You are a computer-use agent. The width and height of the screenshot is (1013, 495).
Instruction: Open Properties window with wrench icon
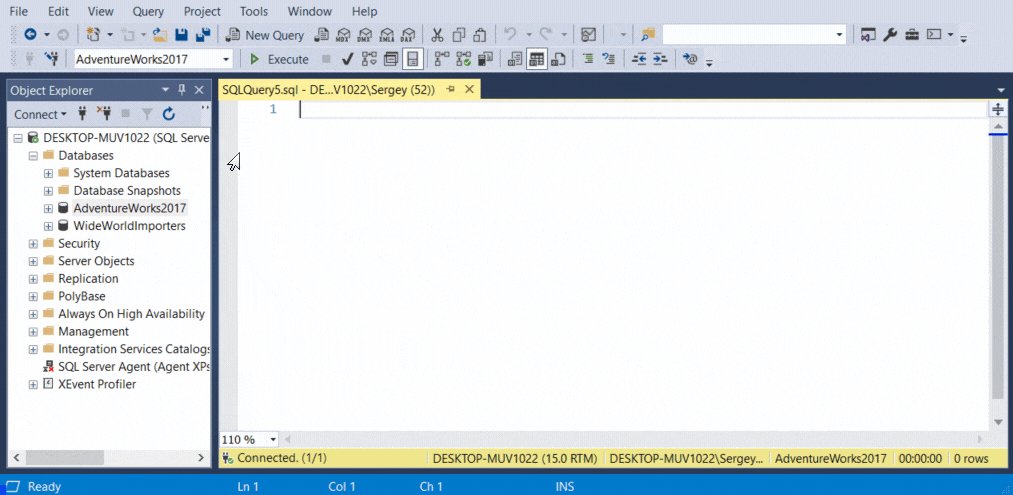pos(890,35)
